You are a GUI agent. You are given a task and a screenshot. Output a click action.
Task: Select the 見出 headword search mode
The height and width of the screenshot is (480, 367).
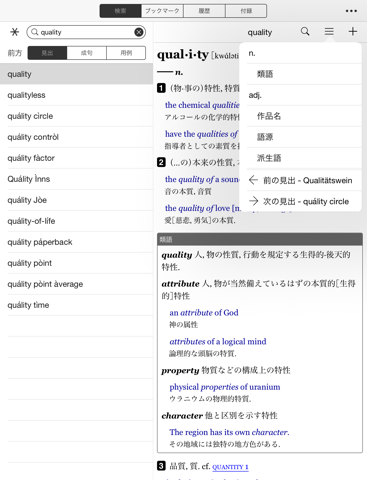[x=47, y=53]
